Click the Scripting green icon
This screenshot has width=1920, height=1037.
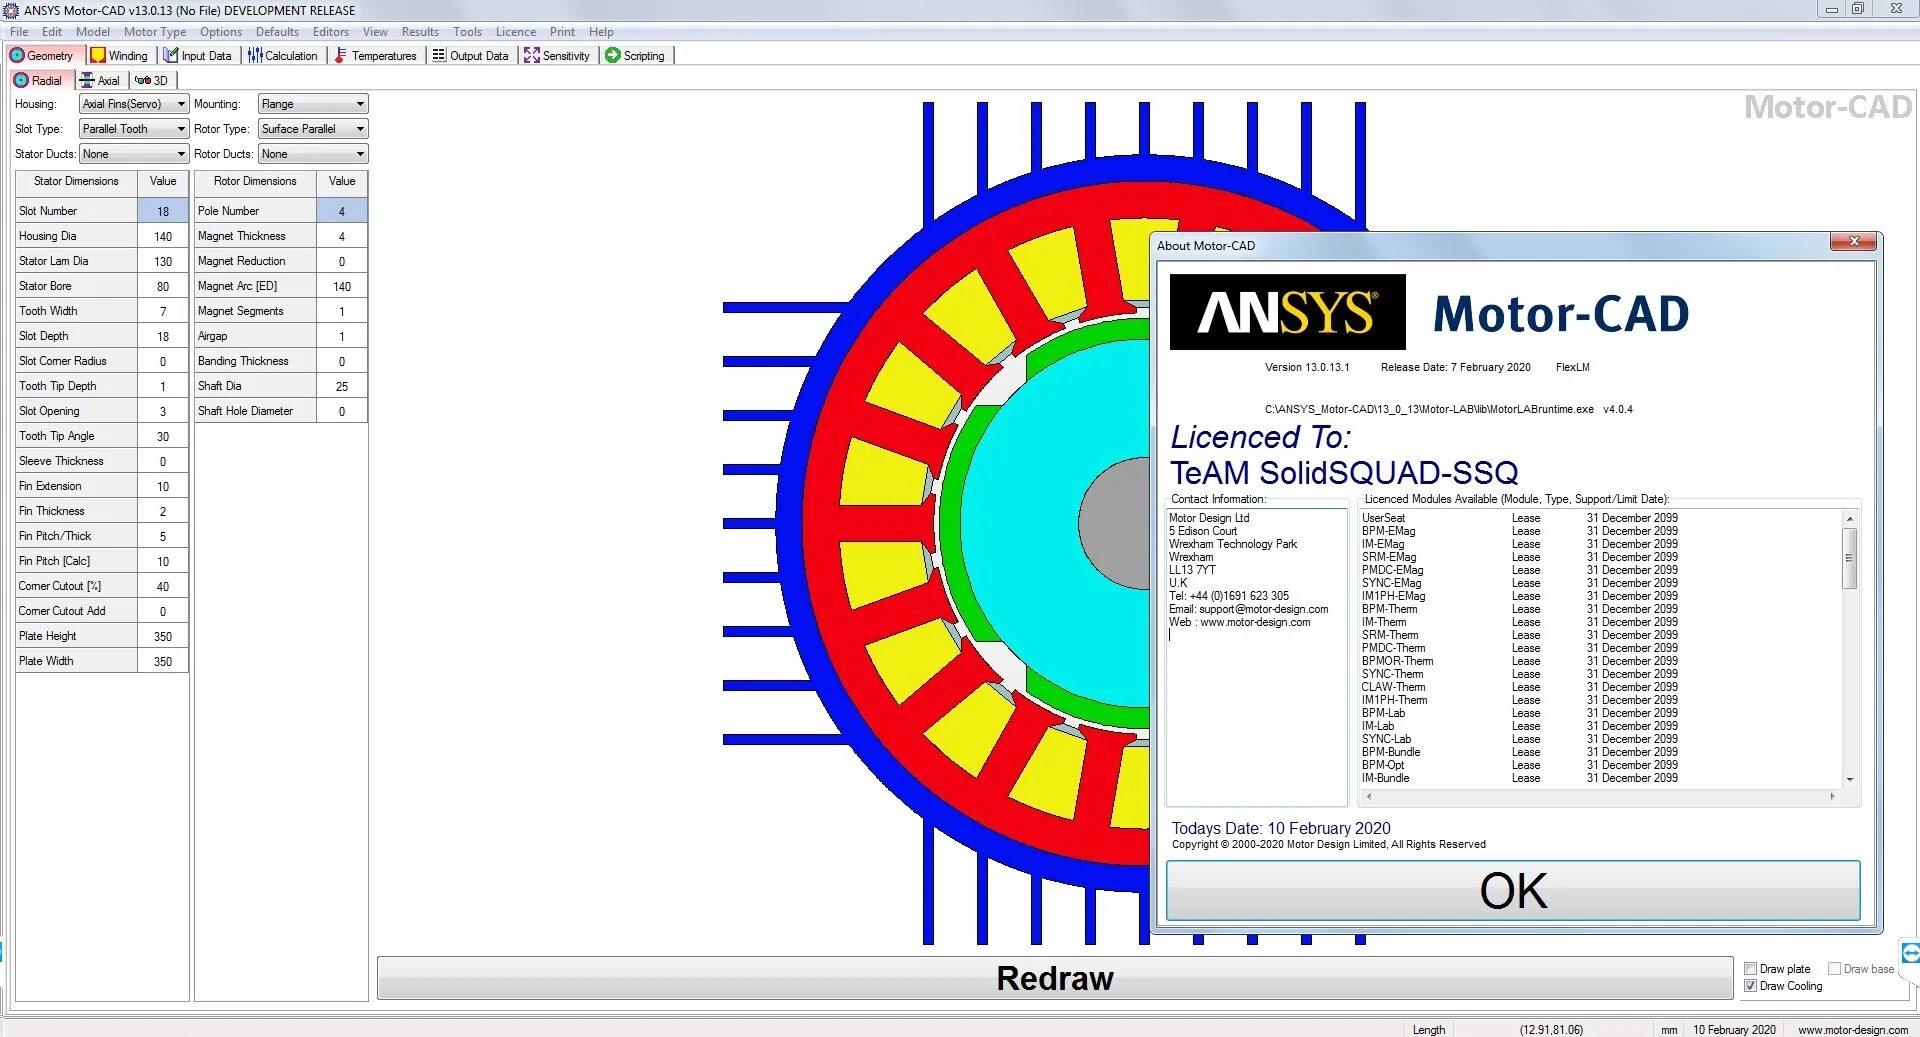[x=613, y=56]
